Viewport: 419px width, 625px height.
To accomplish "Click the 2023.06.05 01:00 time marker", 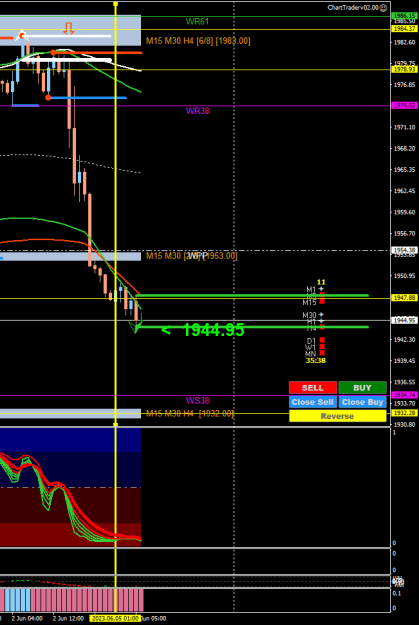I will coord(115,619).
